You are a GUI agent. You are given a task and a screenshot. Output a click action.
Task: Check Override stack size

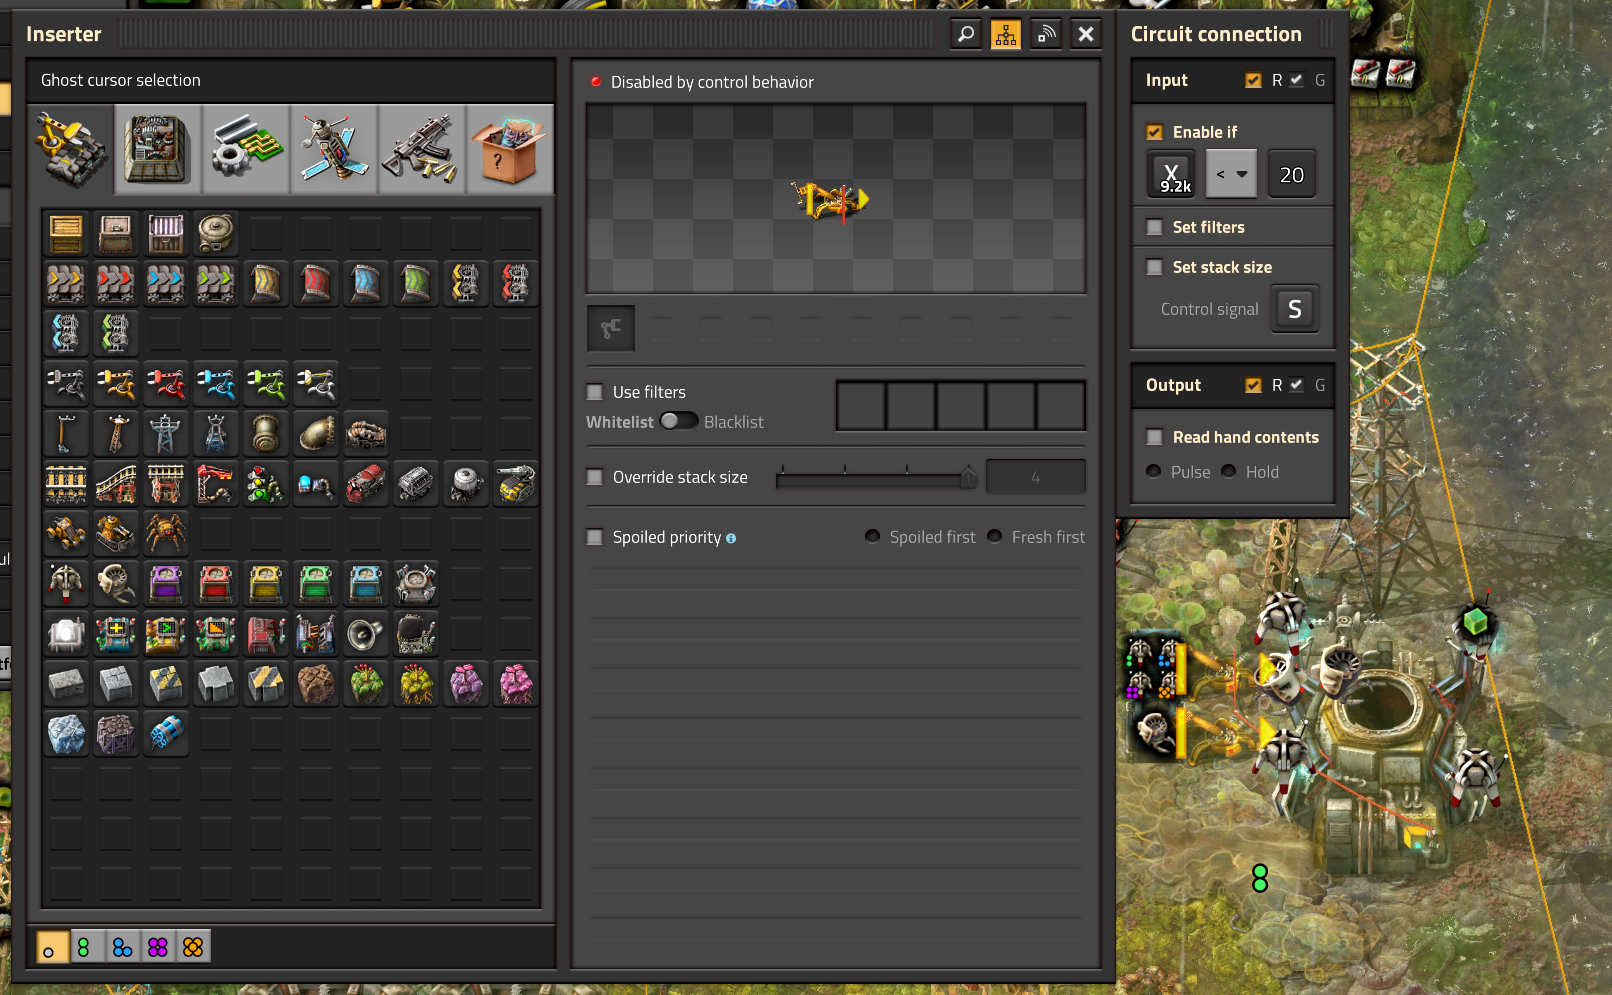[x=595, y=477]
